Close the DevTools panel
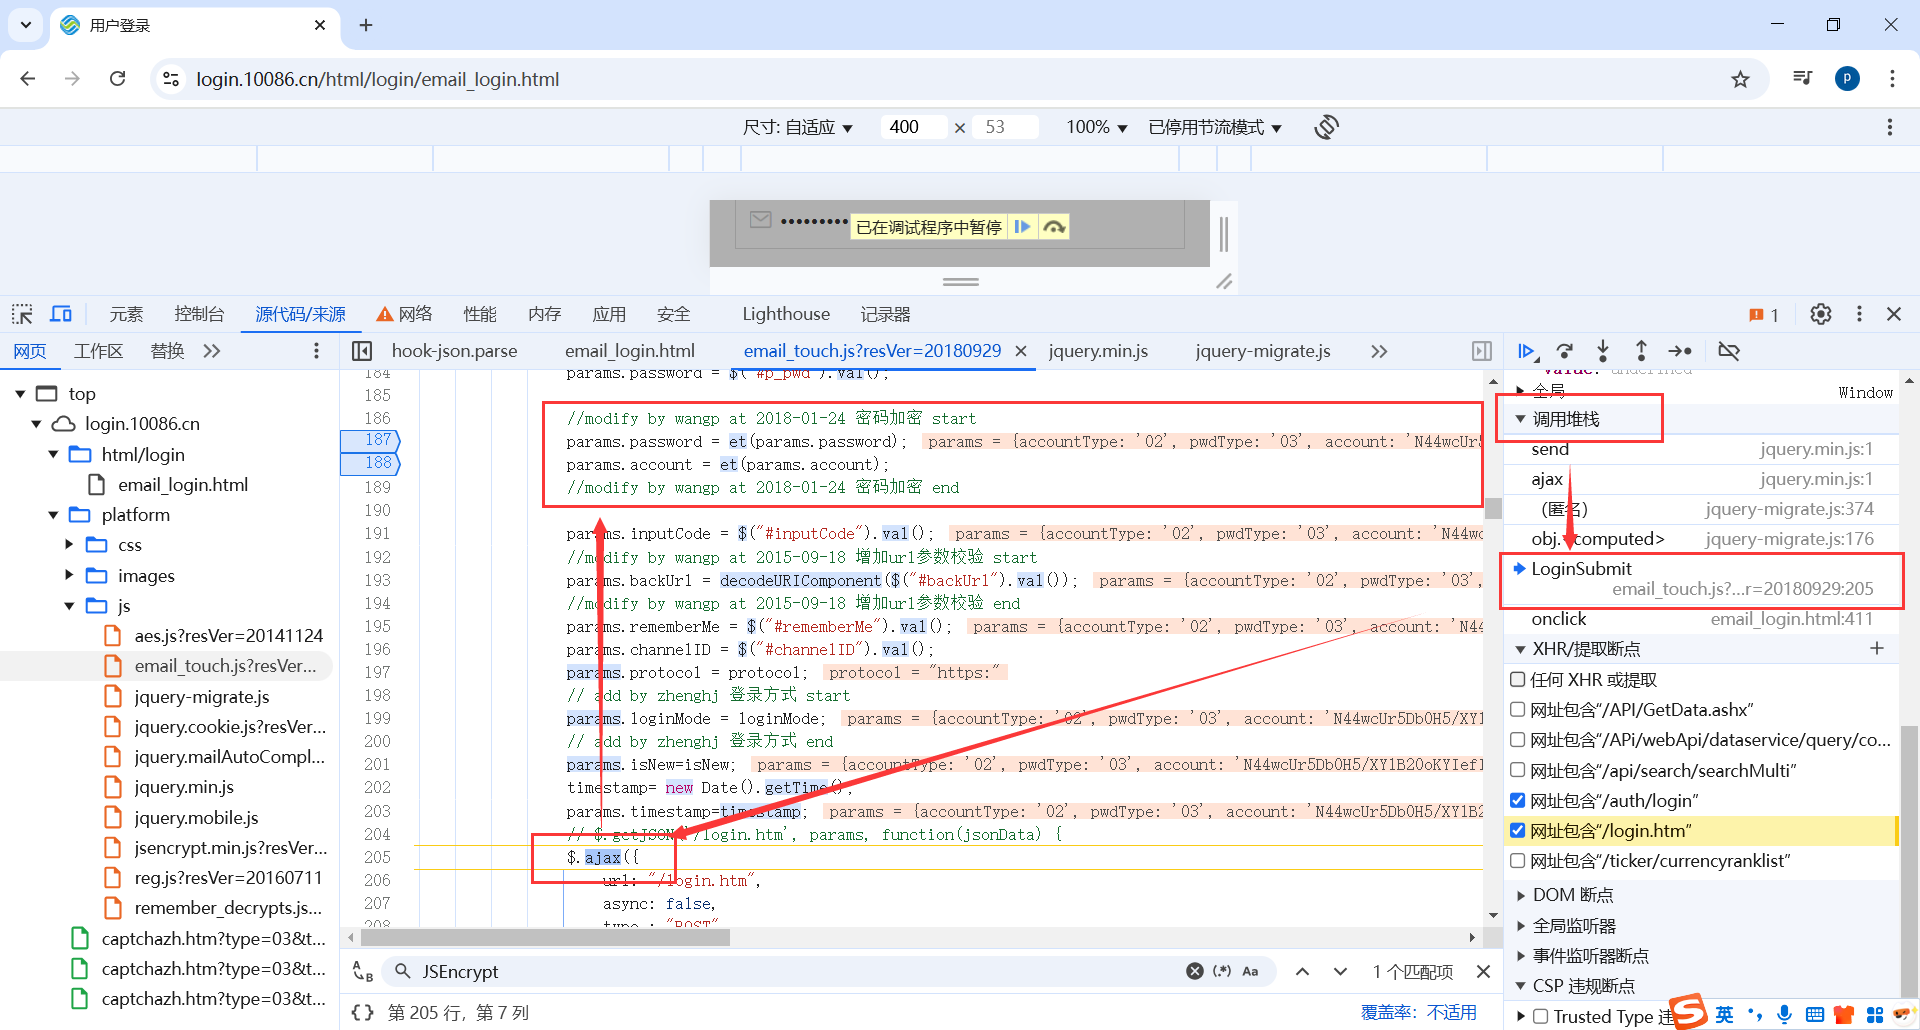Viewport: 1920px width, 1030px height. pyautogui.click(x=1894, y=314)
